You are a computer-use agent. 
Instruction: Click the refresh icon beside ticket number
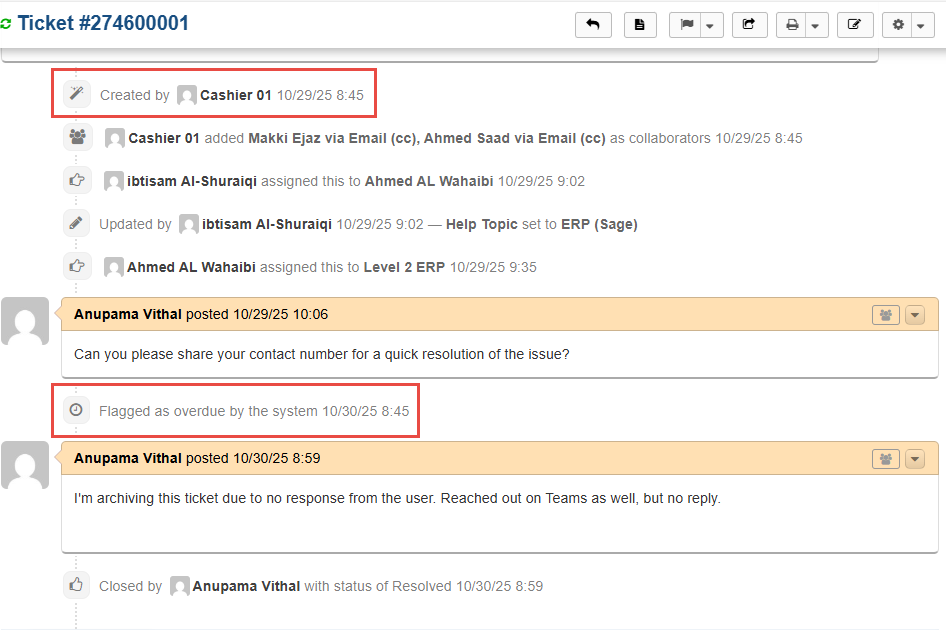click(x=7, y=25)
